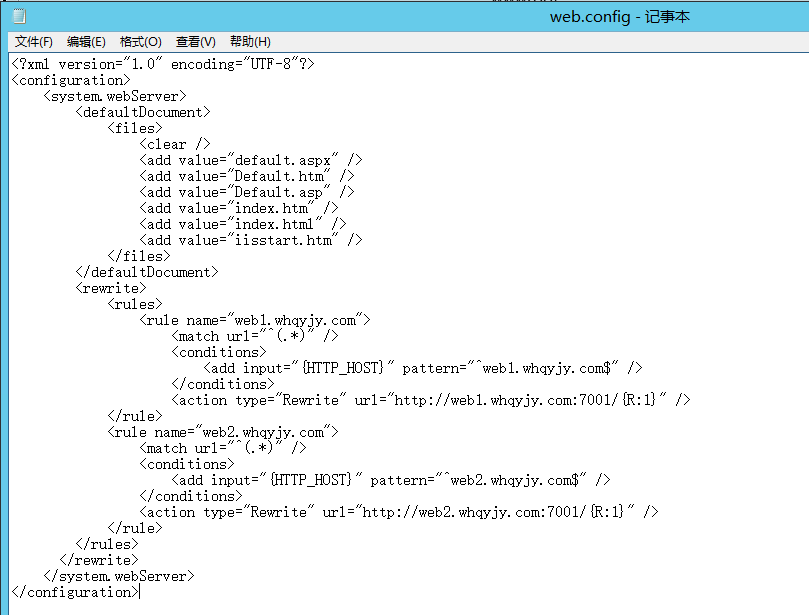Click the HTTP_HOST pattern line for web2.whqyjy.com
809x615 pixels.
click(391, 480)
